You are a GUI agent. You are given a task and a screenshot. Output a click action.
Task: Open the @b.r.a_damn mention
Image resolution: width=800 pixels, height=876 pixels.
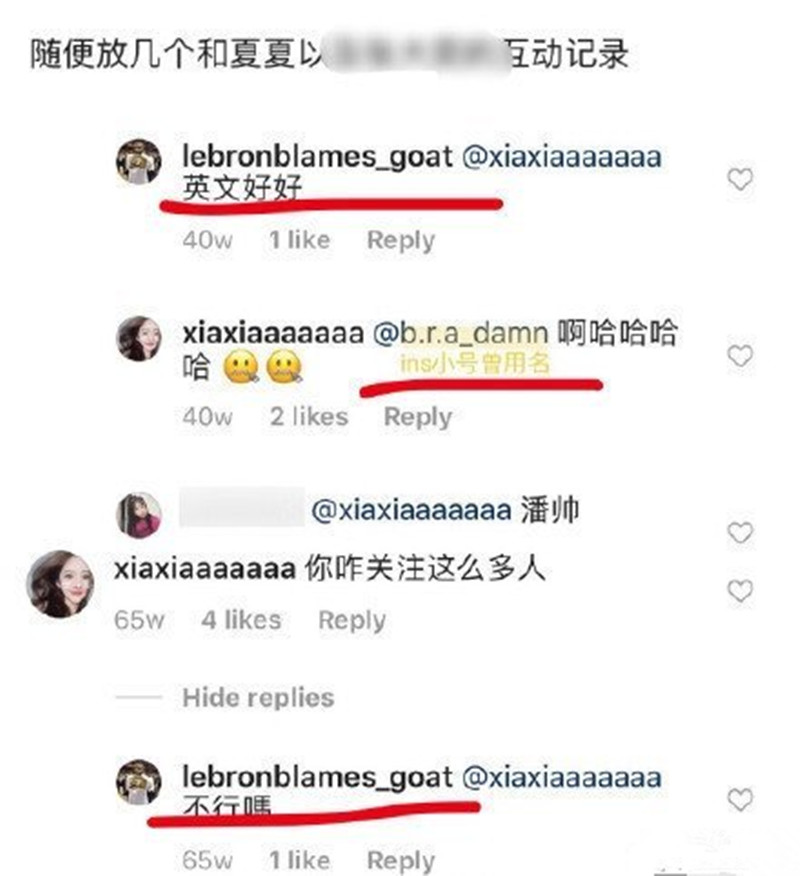460,334
